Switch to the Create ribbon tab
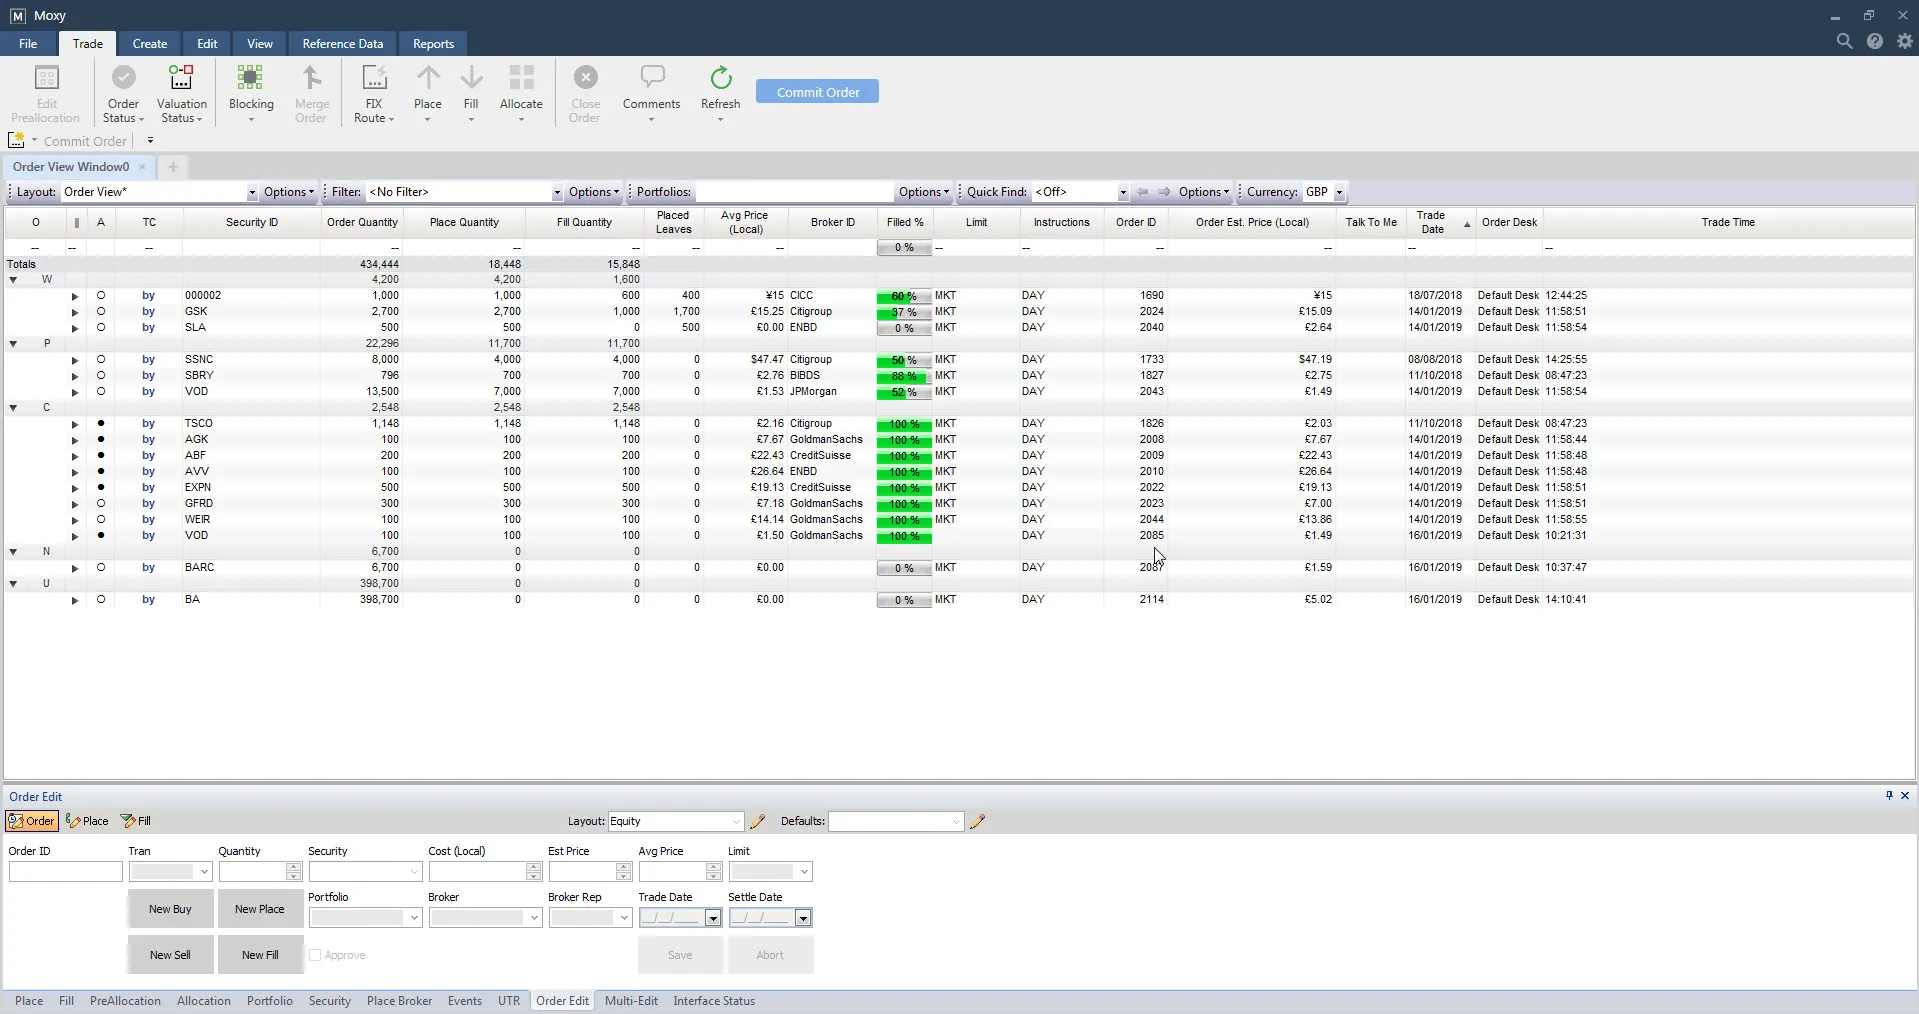Viewport: 1919px width, 1014px height. [150, 44]
